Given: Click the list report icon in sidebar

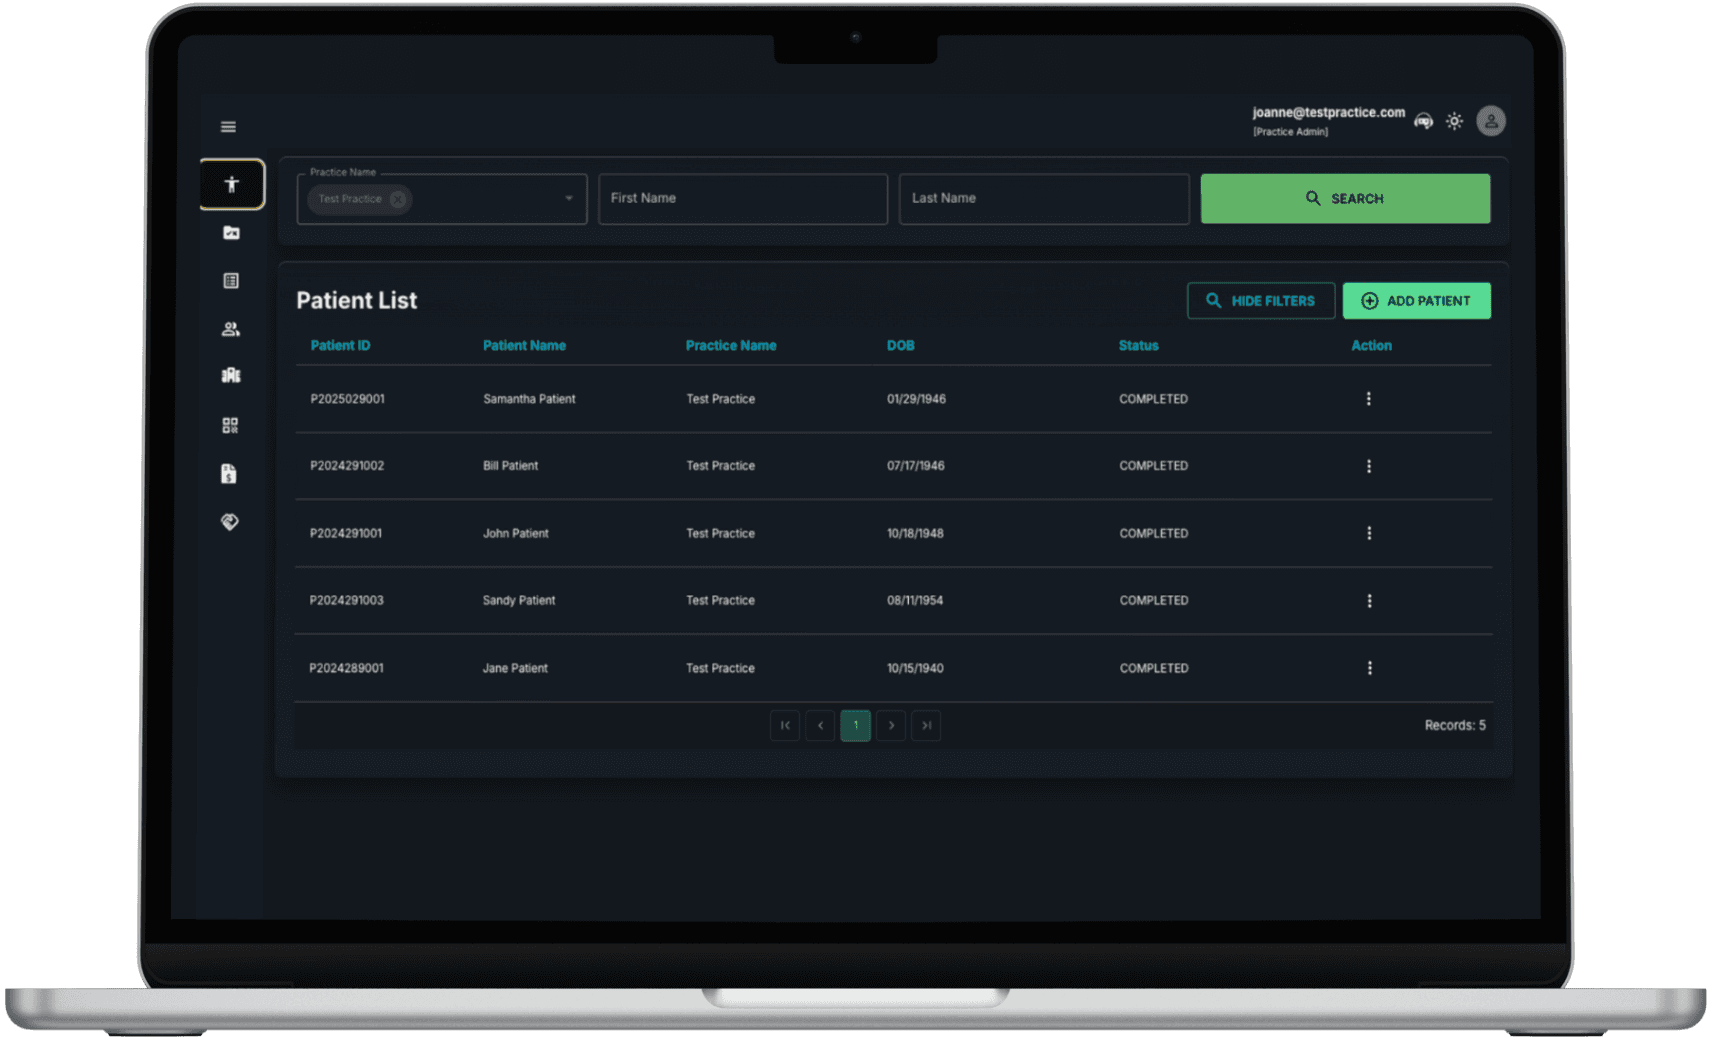Looking at the screenshot, I should tap(231, 281).
